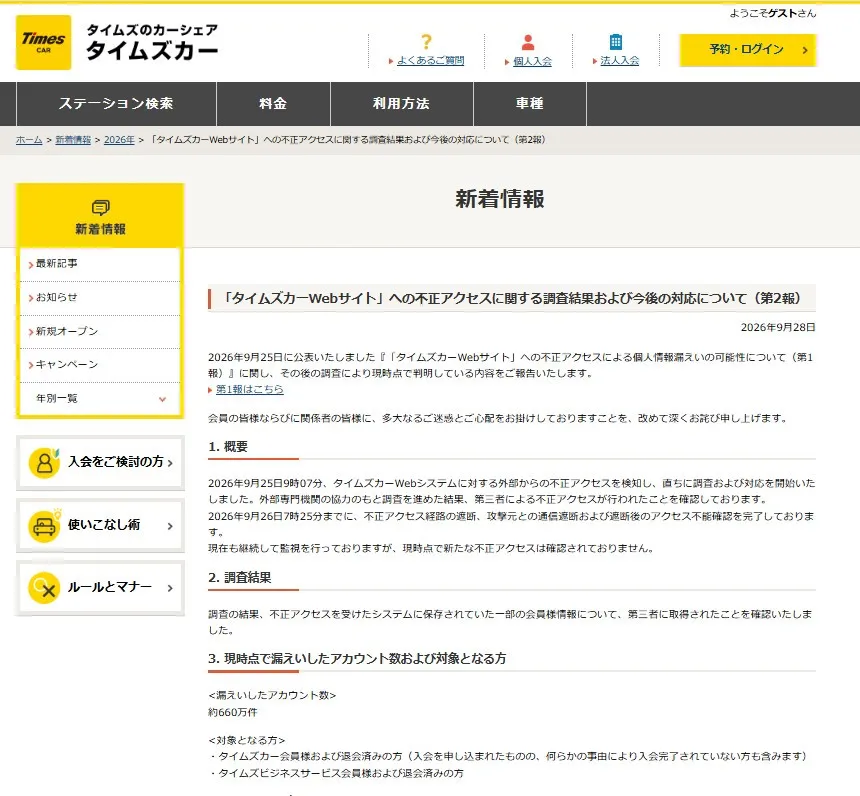Image resolution: width=860 pixels, height=796 pixels.
Task: Click the red person icon for 個人入会
Action: coord(528,42)
